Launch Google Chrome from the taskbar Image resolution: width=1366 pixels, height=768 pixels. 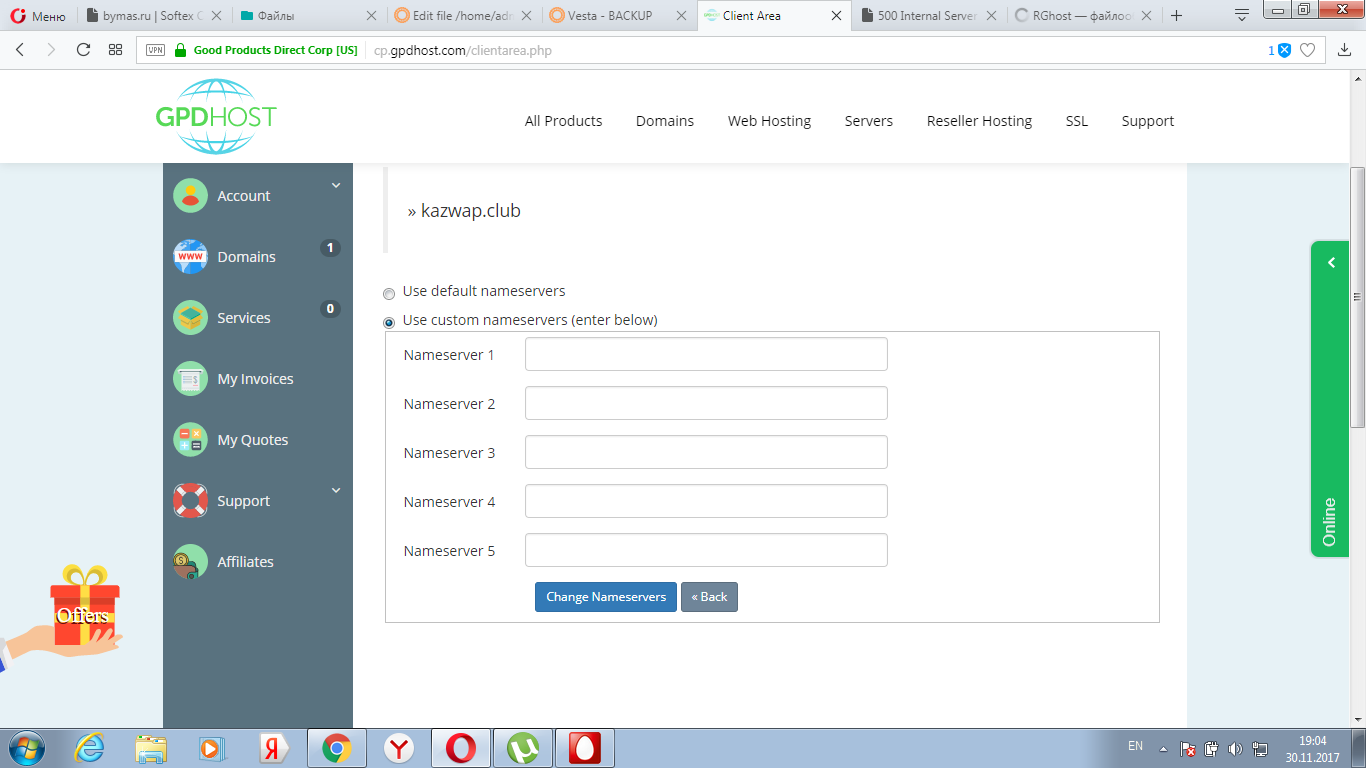coord(336,748)
